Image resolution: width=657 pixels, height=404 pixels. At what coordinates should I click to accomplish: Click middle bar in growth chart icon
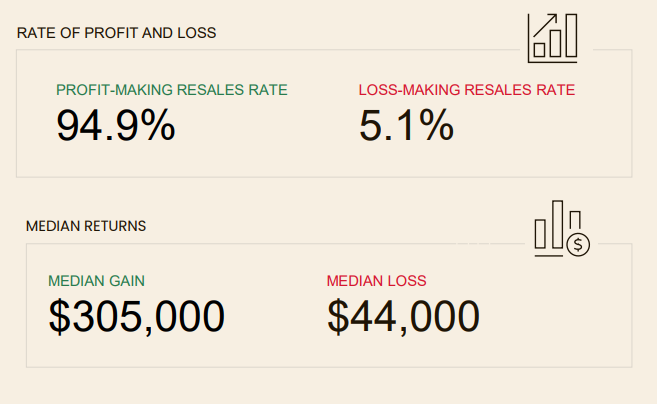coord(554,43)
